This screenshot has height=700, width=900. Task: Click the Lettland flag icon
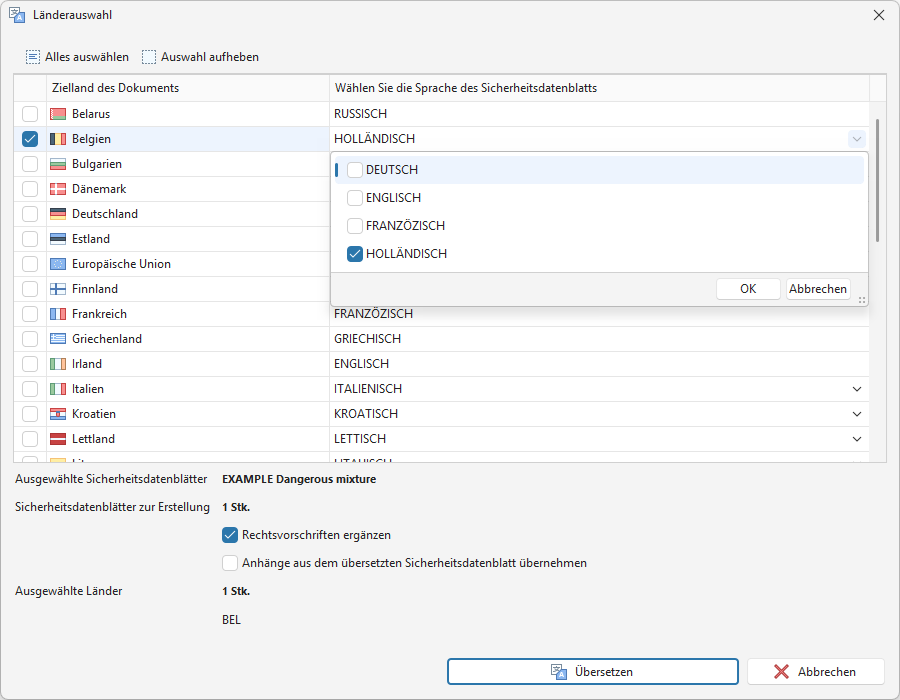[58, 439]
